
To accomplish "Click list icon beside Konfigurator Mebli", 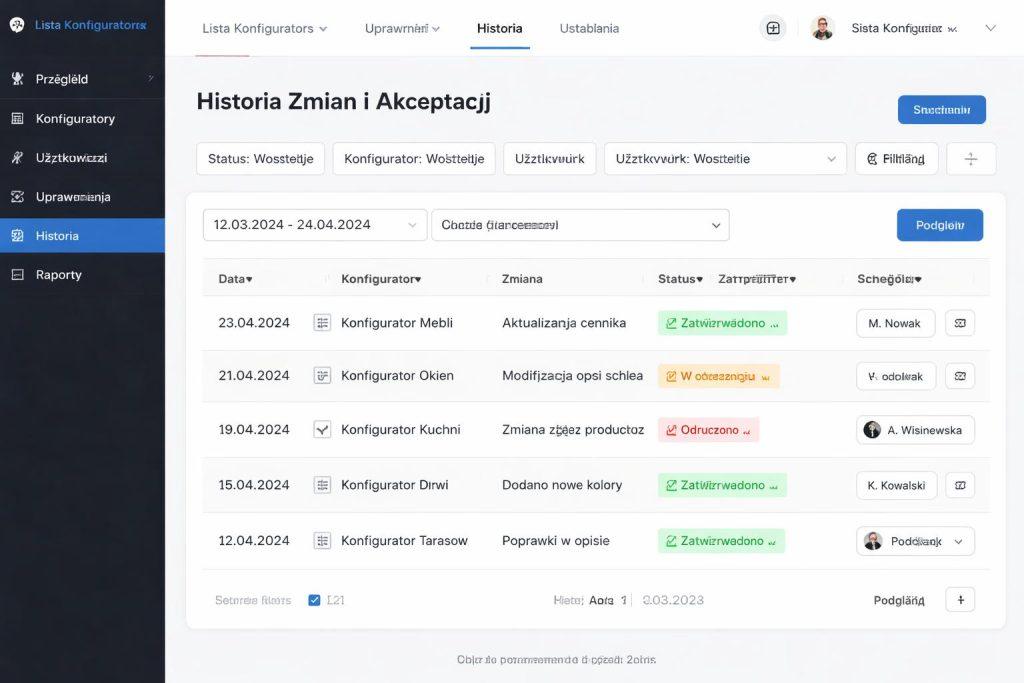I will click(x=322, y=322).
